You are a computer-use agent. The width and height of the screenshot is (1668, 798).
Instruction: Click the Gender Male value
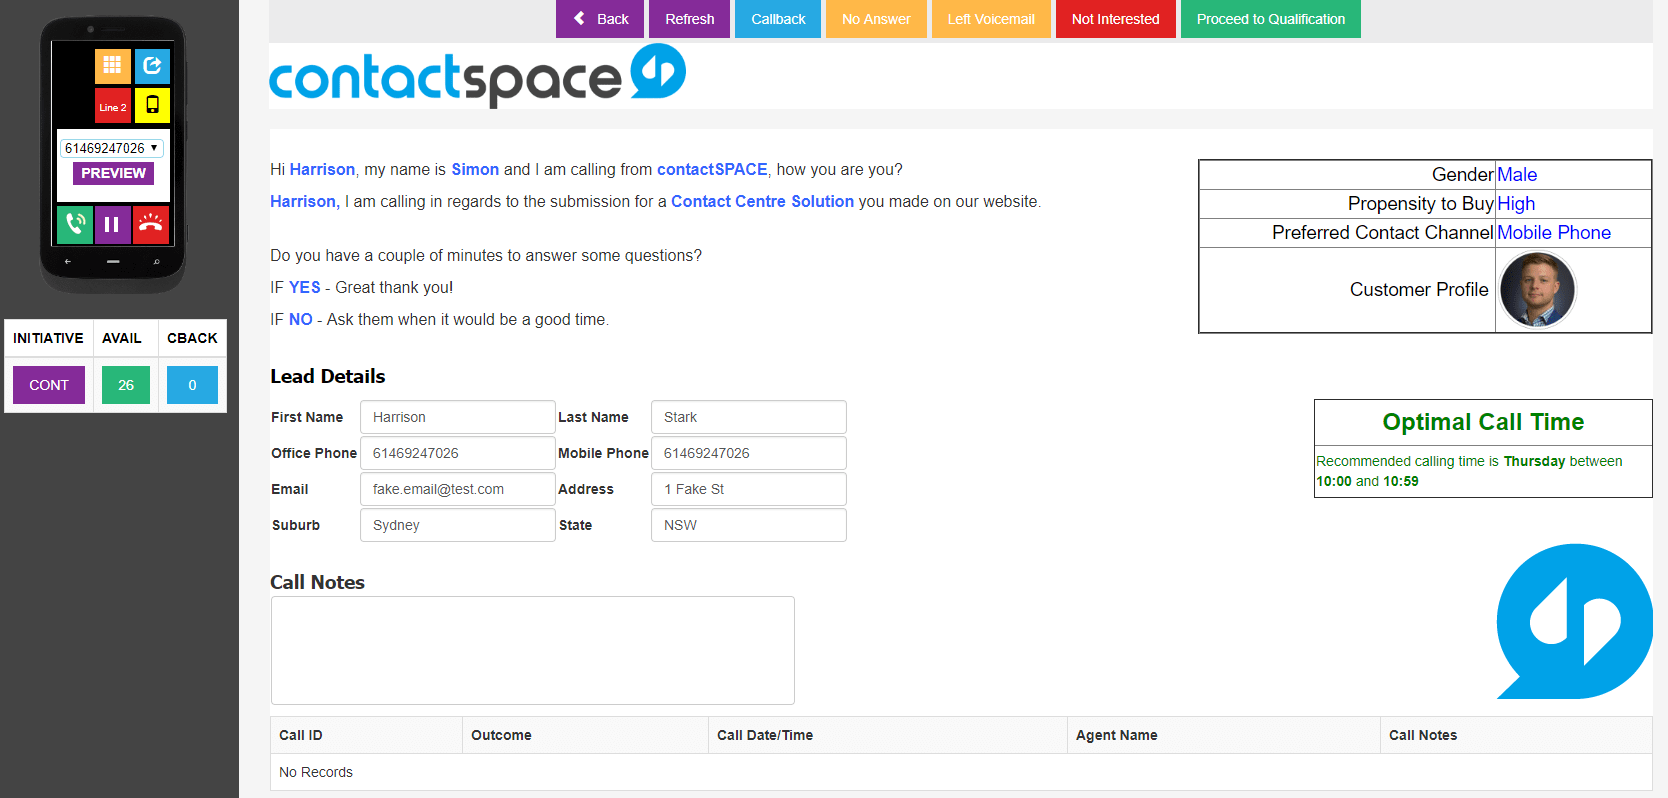tap(1517, 175)
